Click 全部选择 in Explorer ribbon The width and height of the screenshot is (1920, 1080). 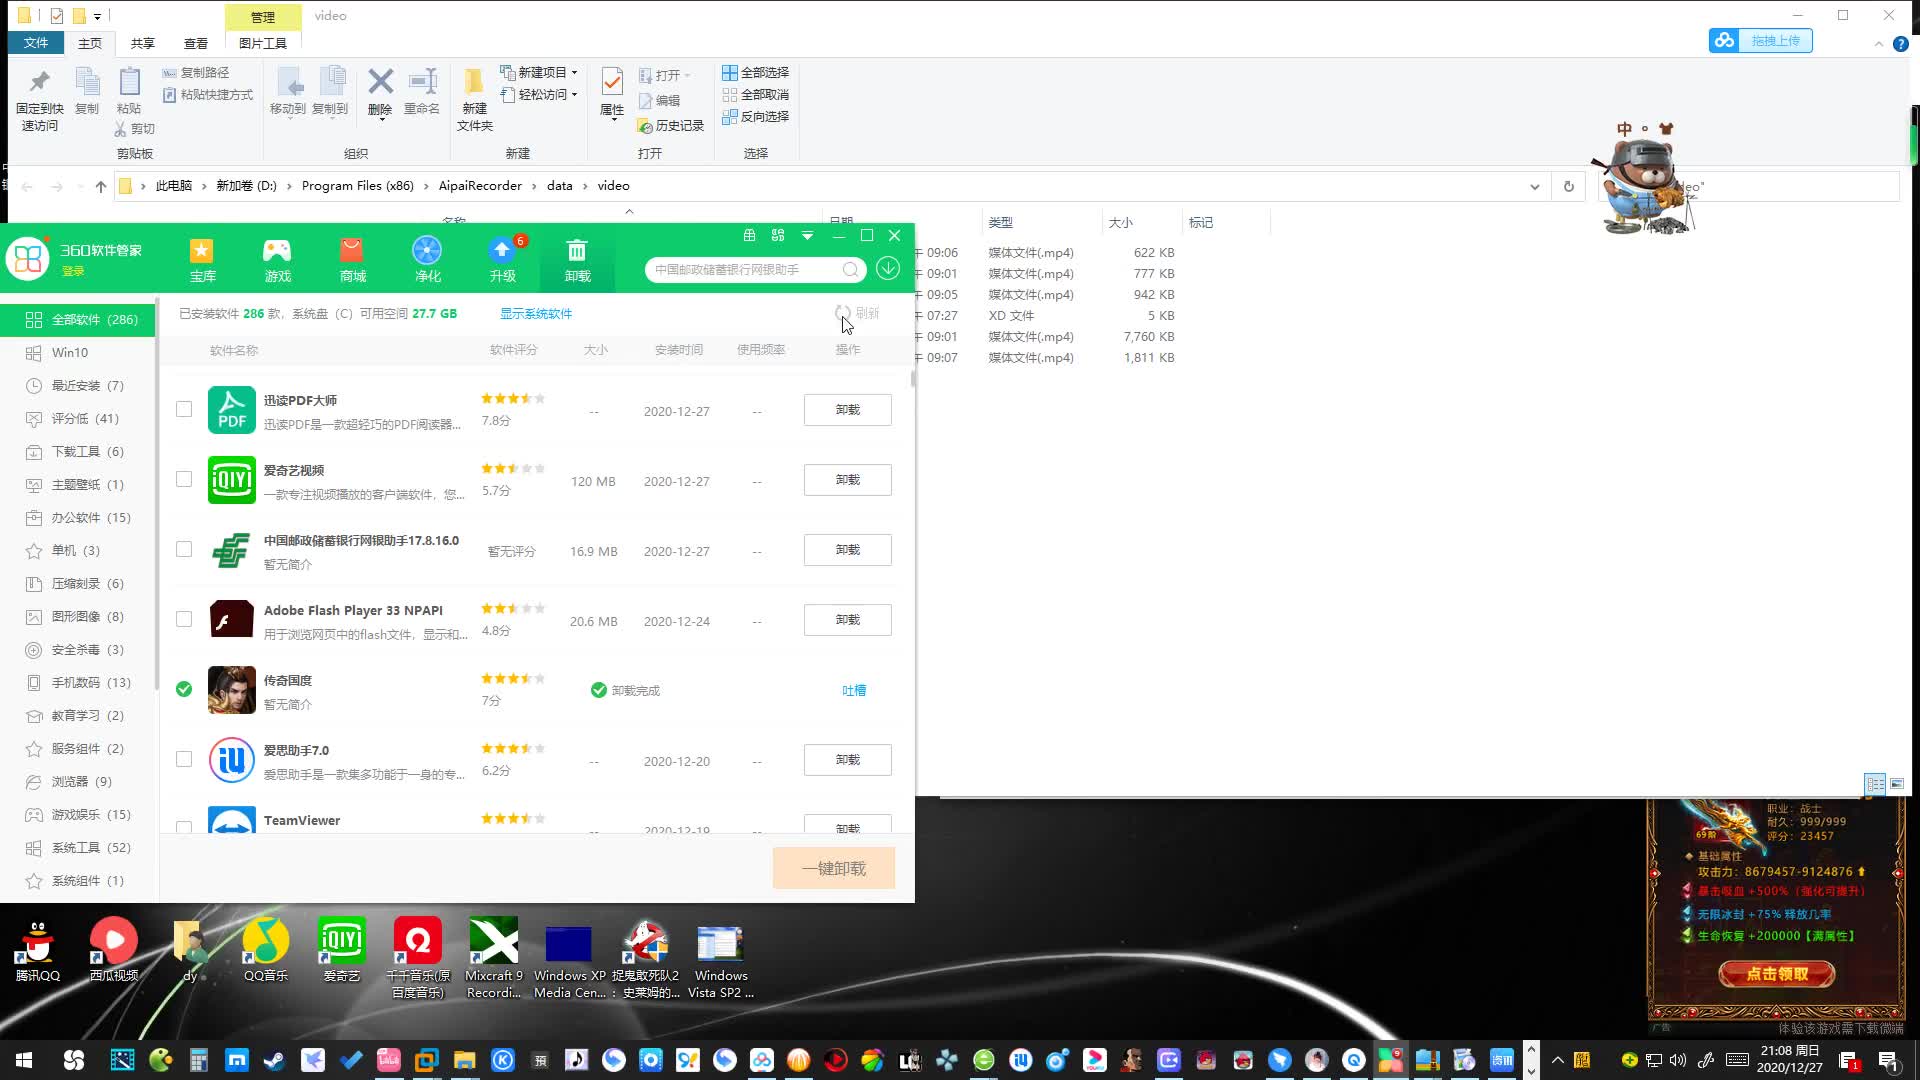click(756, 72)
